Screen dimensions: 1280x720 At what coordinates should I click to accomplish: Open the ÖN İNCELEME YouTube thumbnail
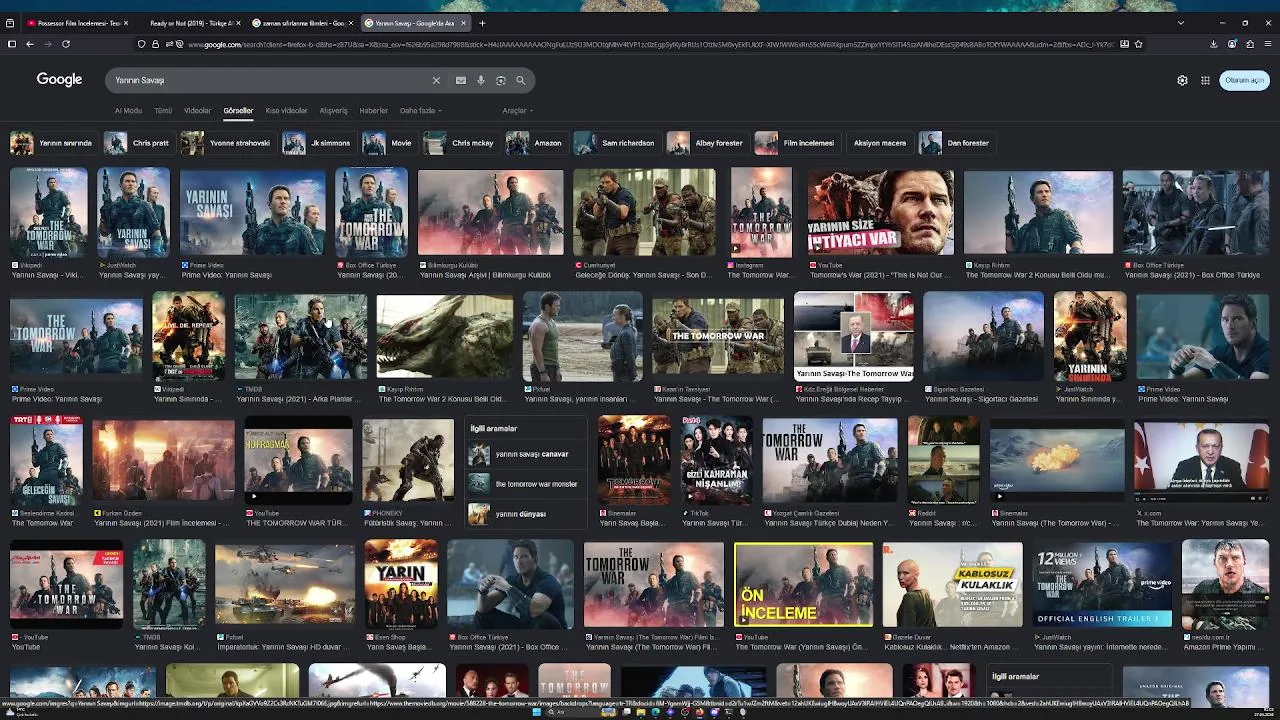click(x=803, y=585)
